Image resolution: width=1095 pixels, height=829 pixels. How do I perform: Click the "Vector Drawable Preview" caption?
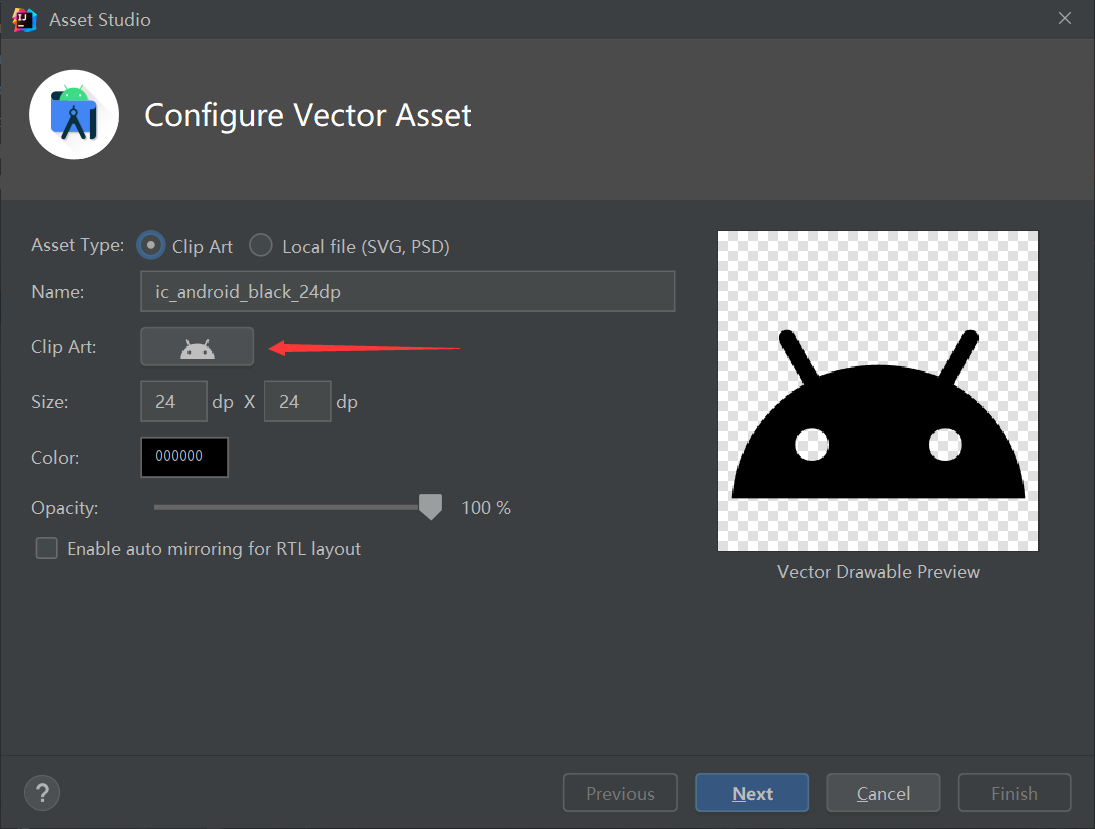pyautogui.click(x=879, y=572)
